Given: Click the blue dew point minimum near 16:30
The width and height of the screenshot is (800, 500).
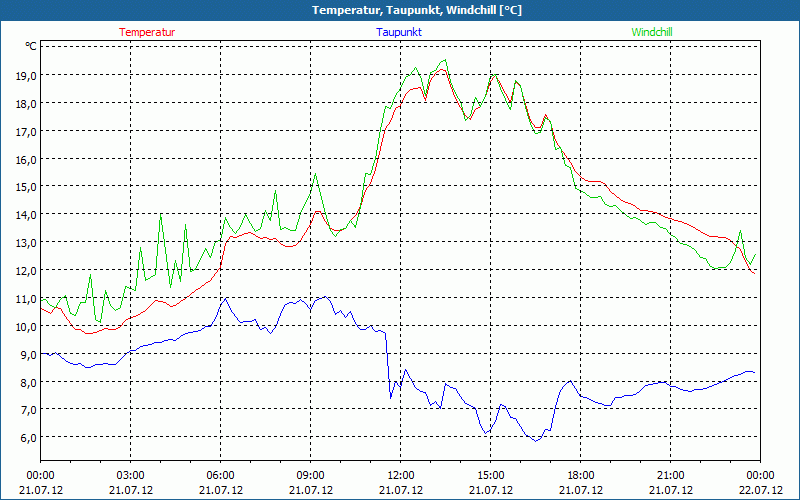Looking at the screenshot, I should tap(535, 440).
